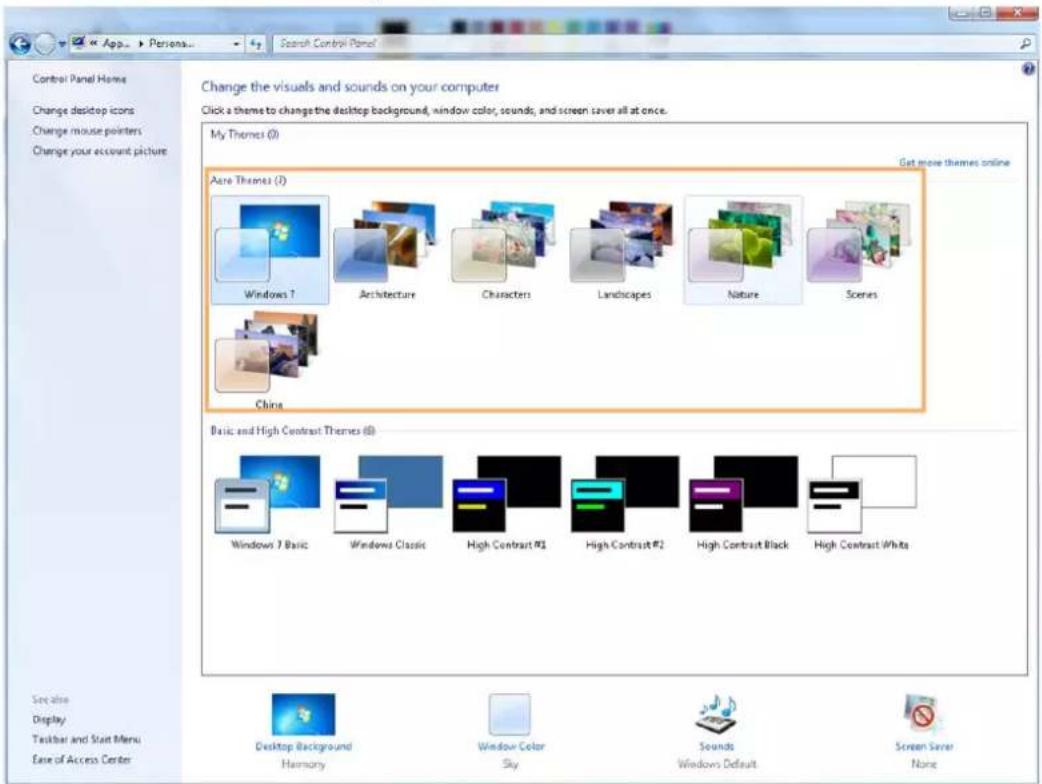Viewport: 1042px width, 784px height.
Task: Open Change desktop icons link
Action: point(83,110)
